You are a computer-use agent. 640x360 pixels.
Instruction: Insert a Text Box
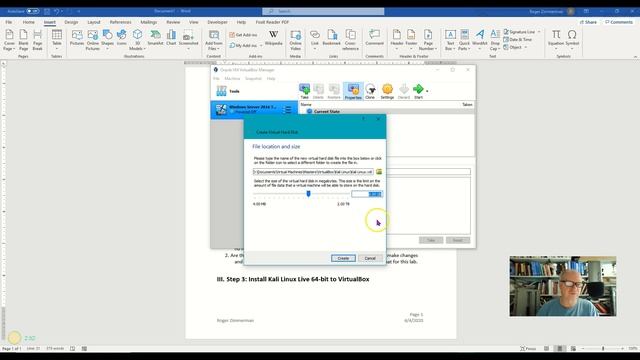(x=450, y=40)
